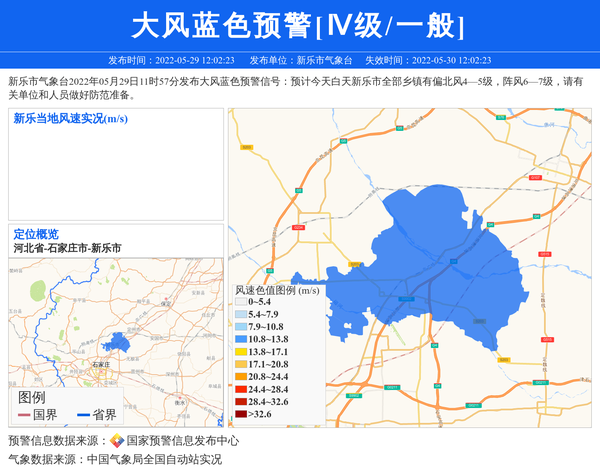Select the 24.4~28.4 legend color swatch
The height and width of the screenshot is (471, 600).
(240, 389)
